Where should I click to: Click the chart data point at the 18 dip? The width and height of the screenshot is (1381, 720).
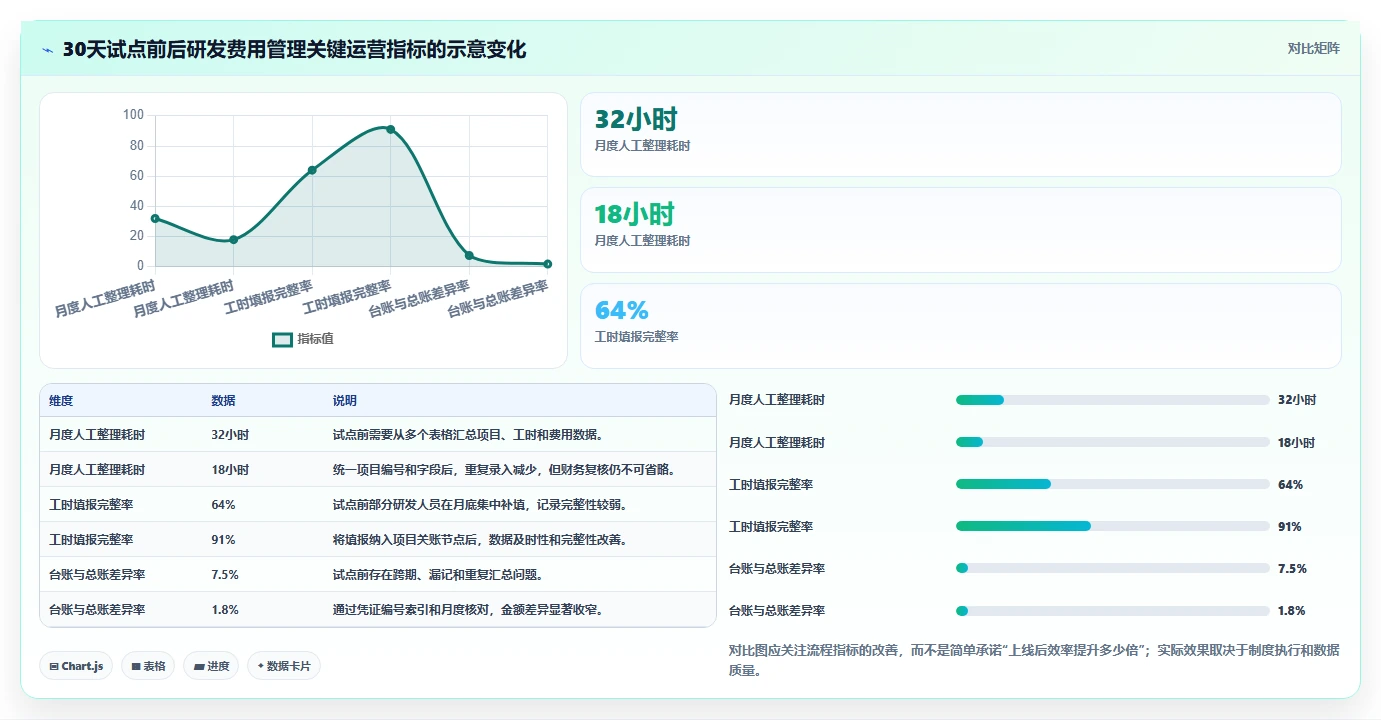[233, 239]
